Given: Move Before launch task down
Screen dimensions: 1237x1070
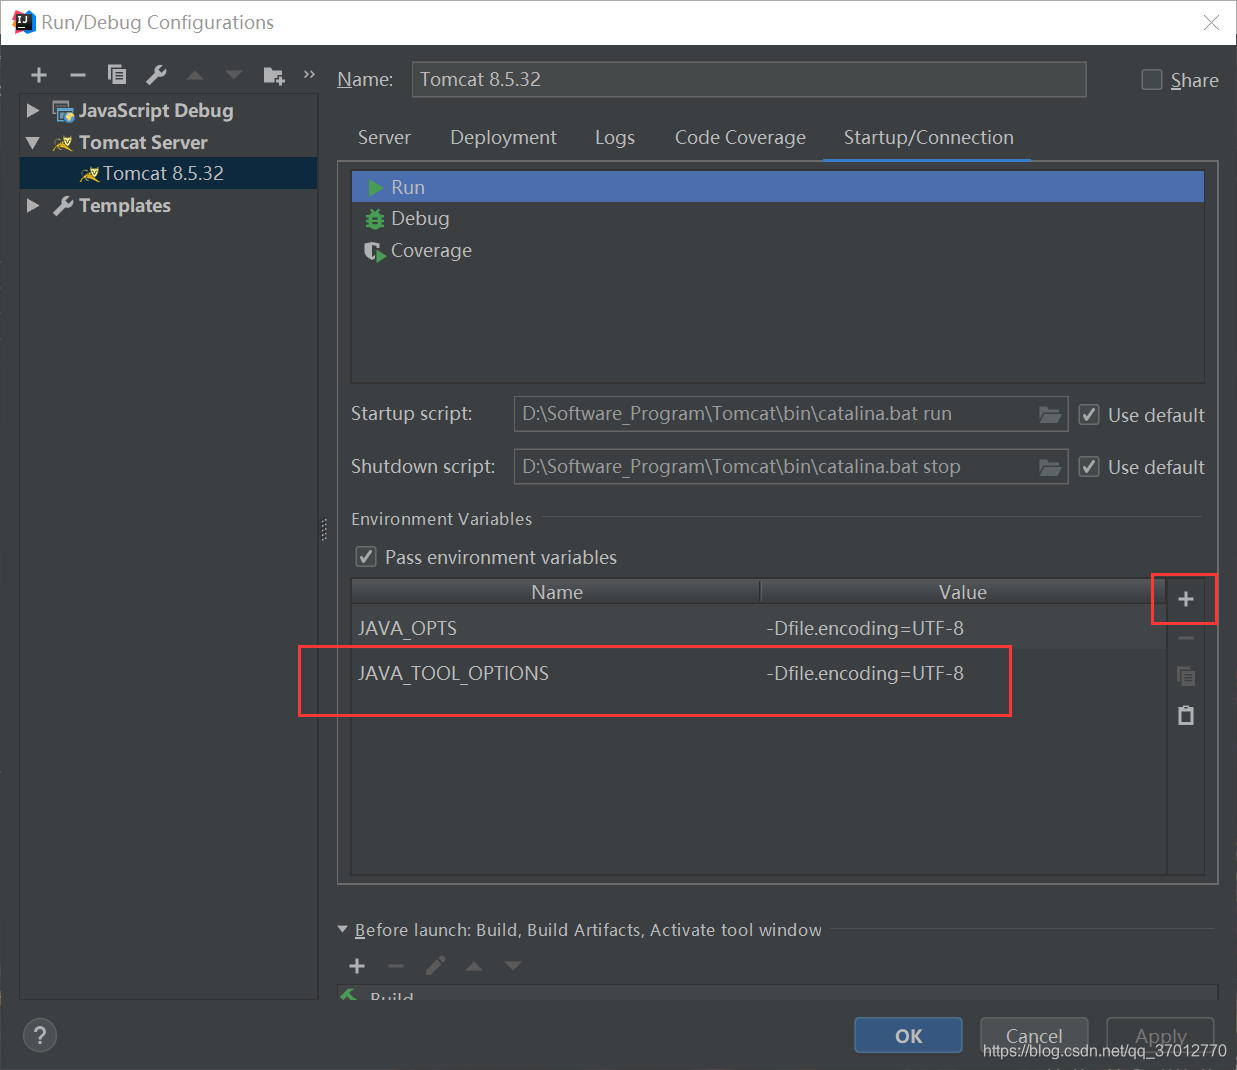Looking at the screenshot, I should [x=513, y=966].
